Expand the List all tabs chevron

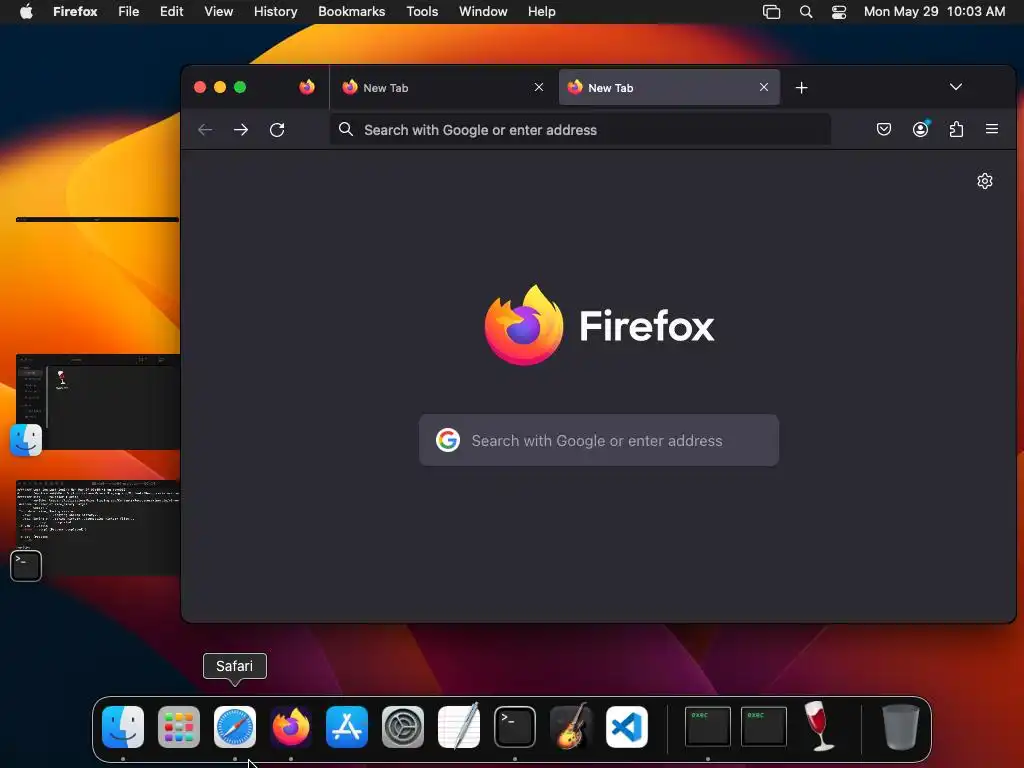coord(955,87)
